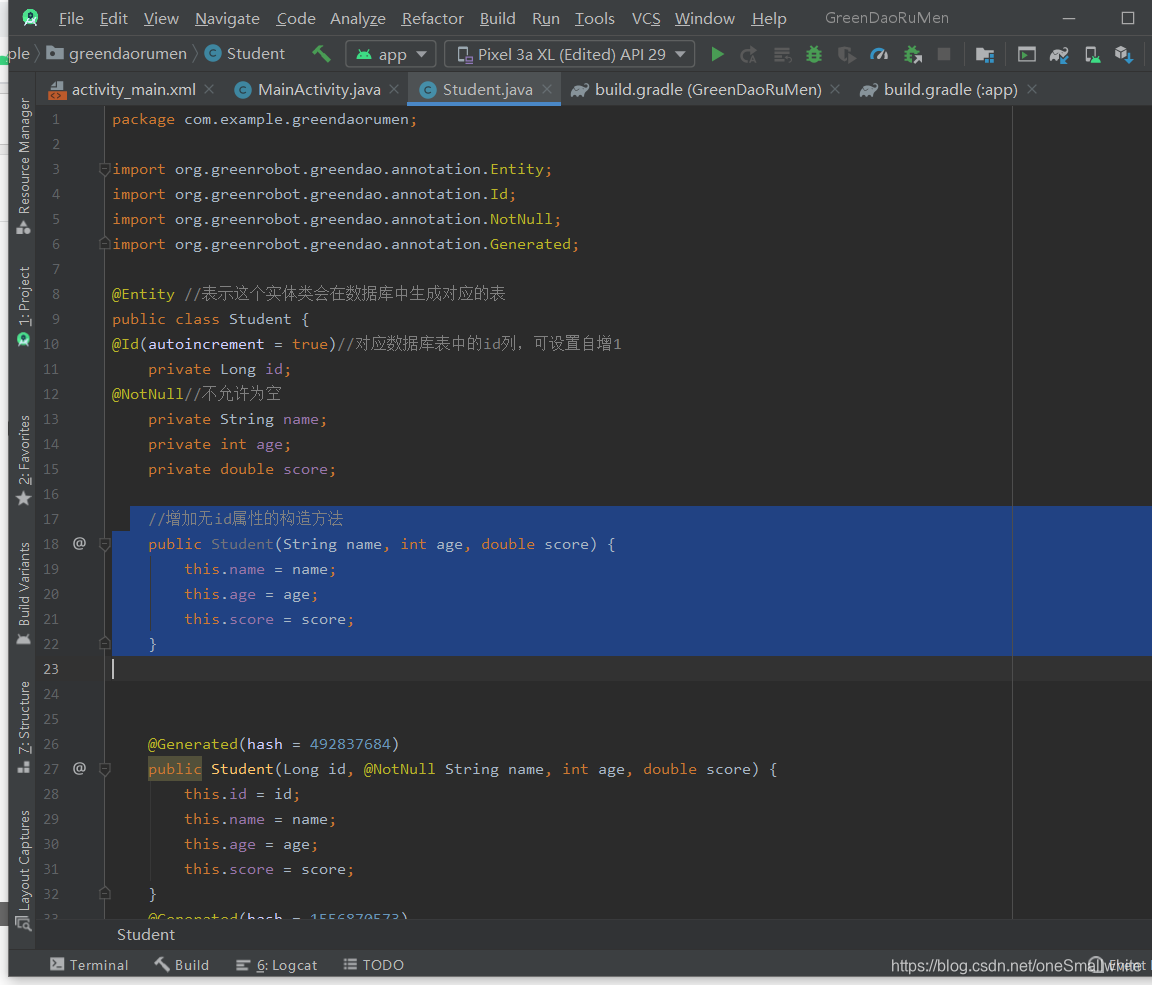Open the Logcat tool window
Image resolution: width=1152 pixels, height=985 pixels.
[x=276, y=964]
